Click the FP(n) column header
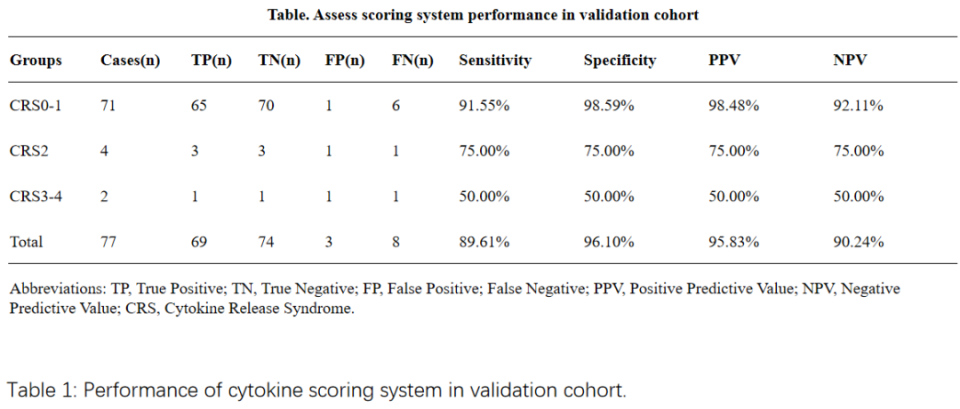 [x=345, y=61]
